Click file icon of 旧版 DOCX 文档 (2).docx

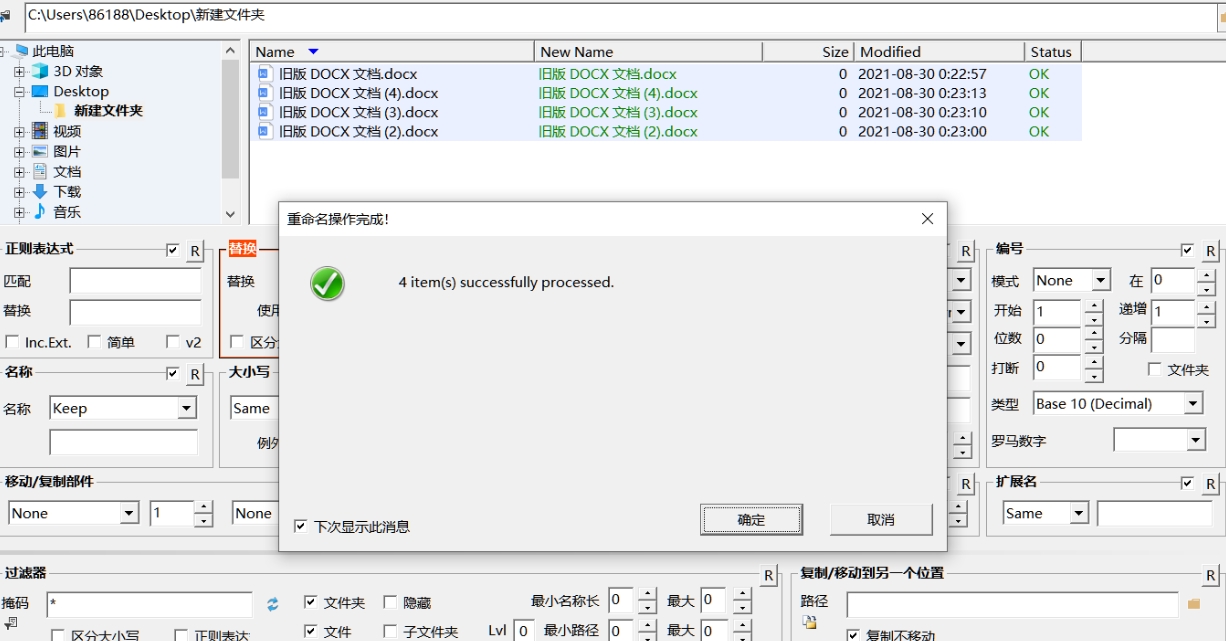pos(265,130)
